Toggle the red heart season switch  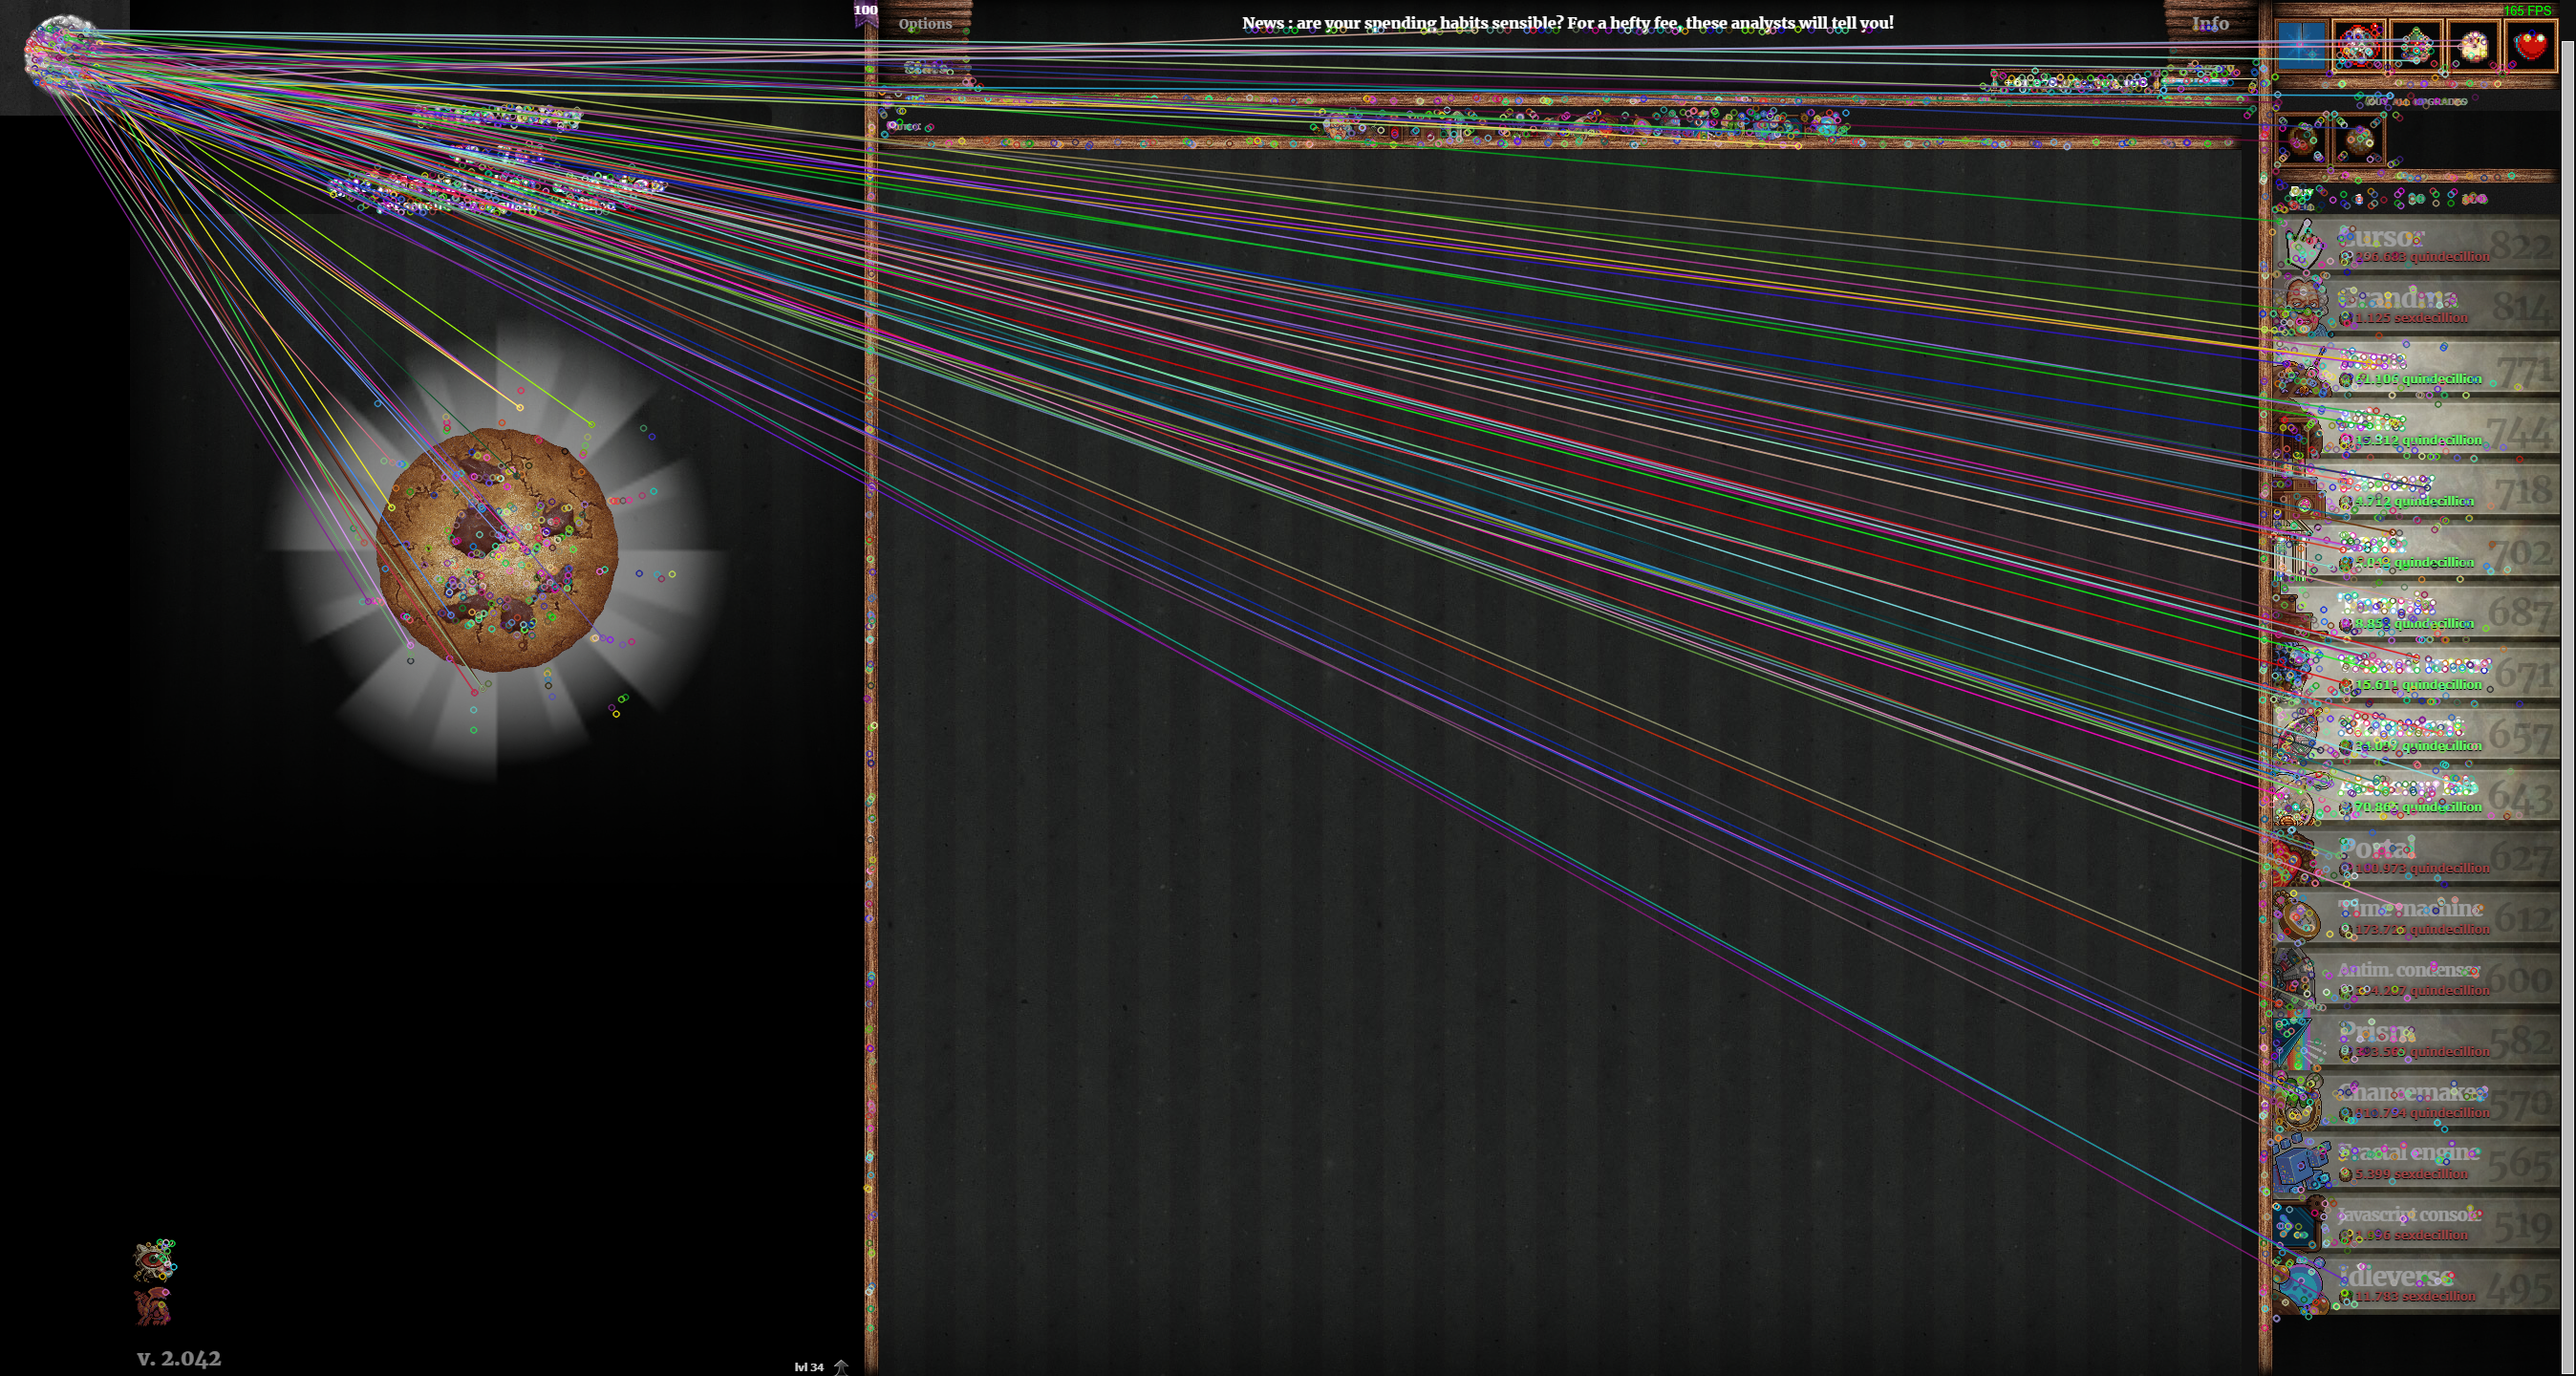(2530, 47)
